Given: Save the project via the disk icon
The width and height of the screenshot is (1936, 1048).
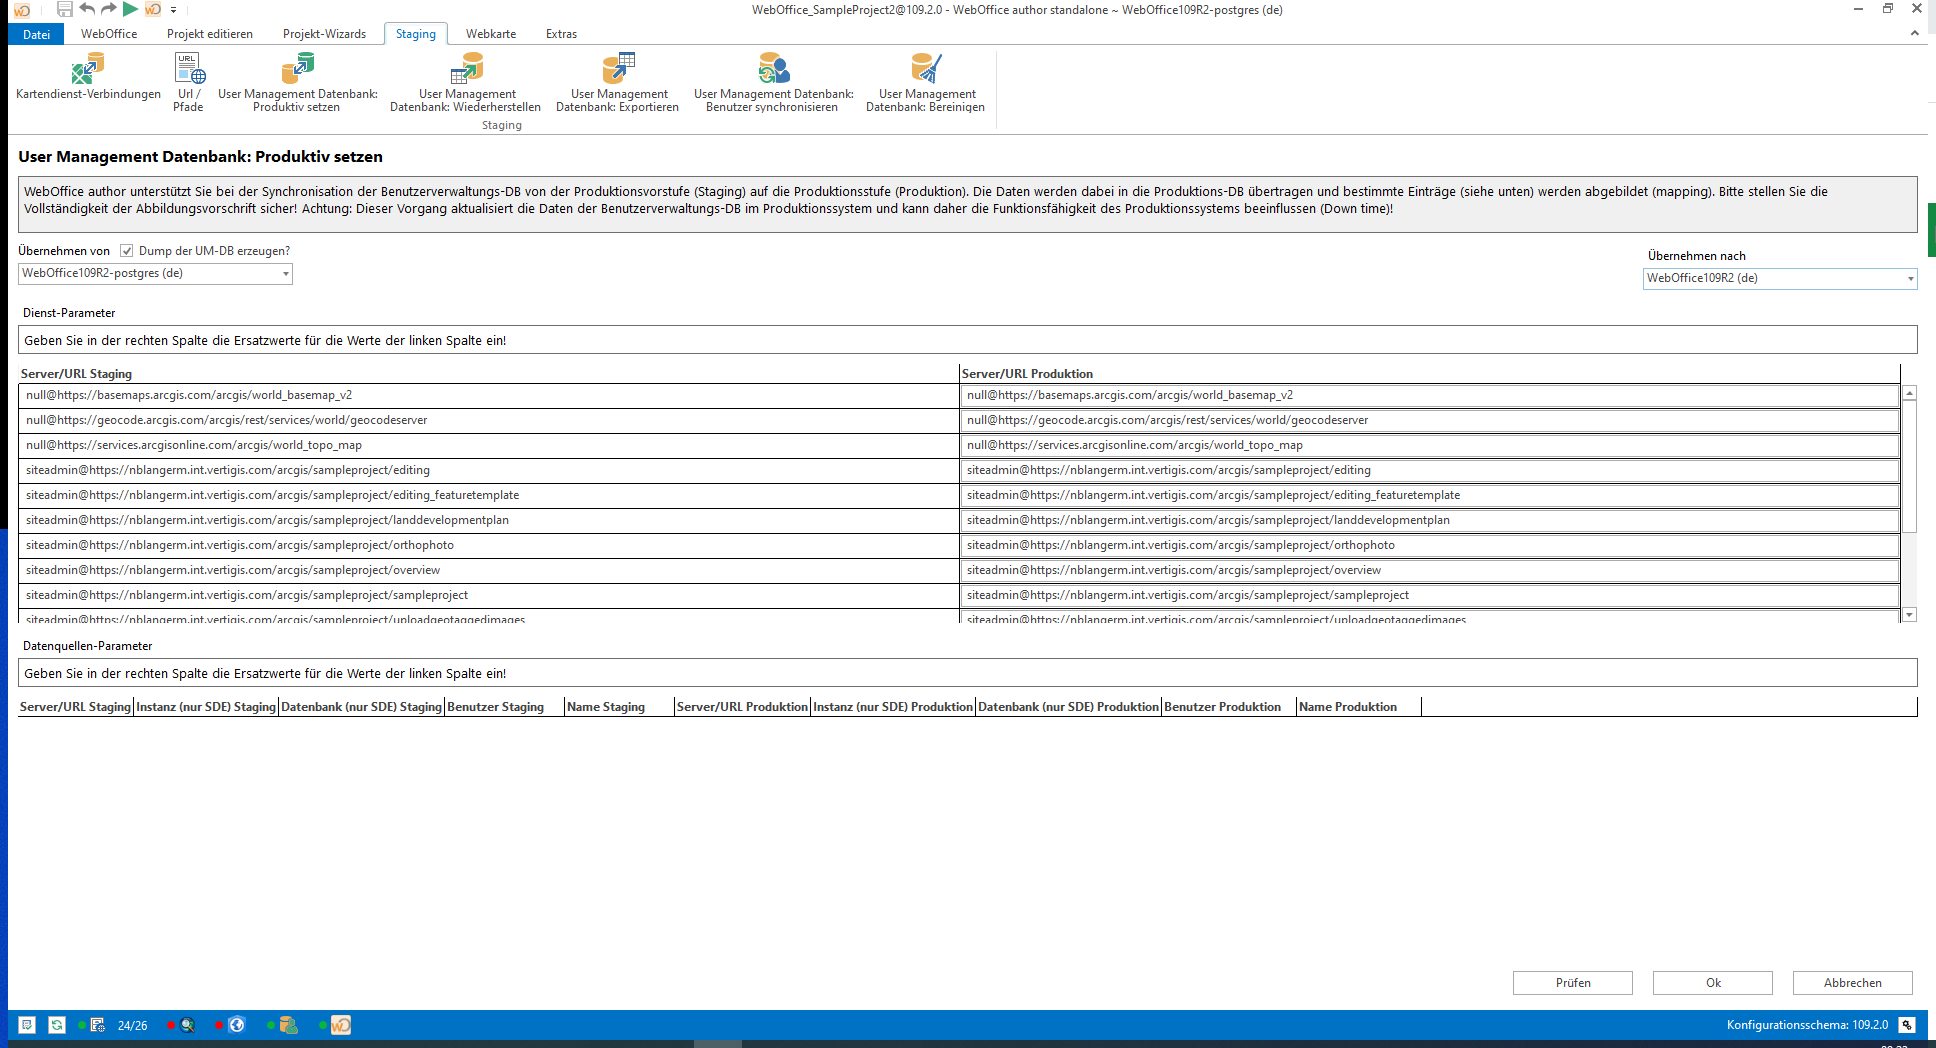Looking at the screenshot, I should point(63,9).
